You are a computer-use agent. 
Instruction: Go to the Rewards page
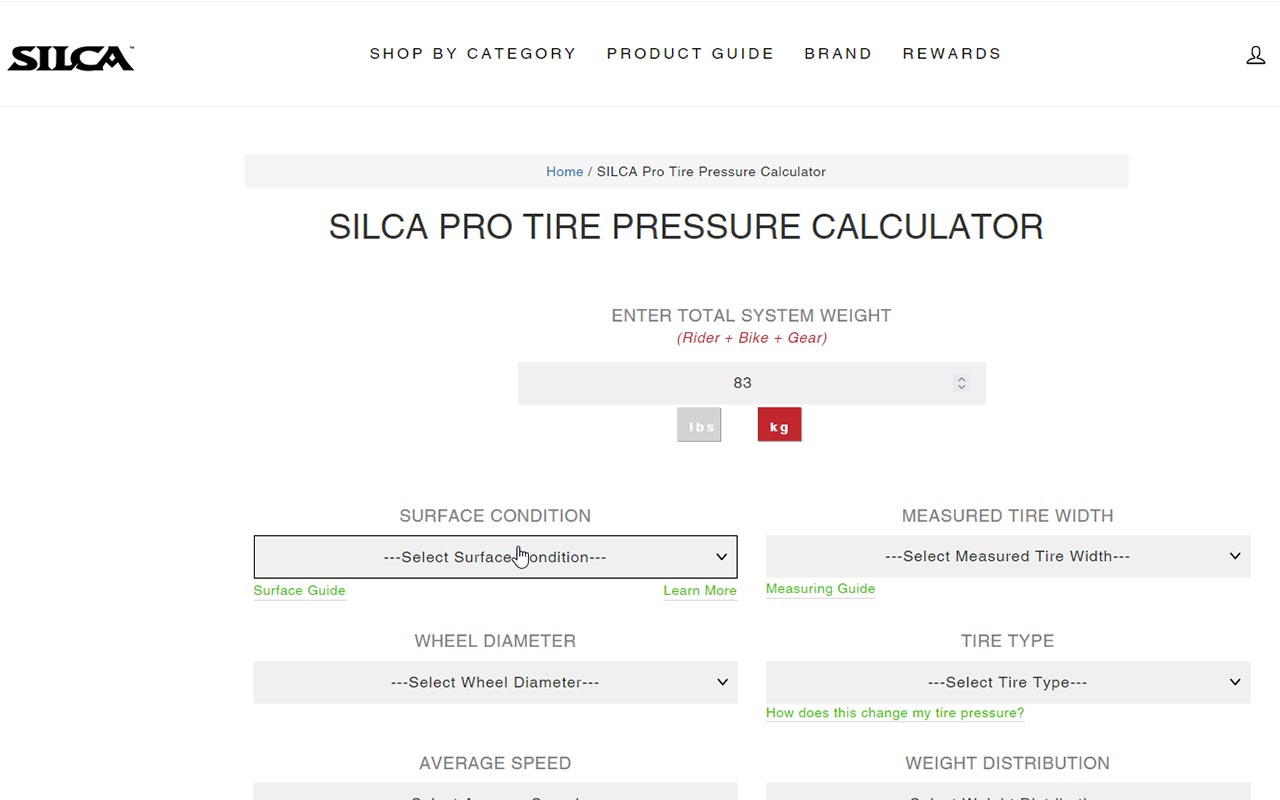[952, 54]
